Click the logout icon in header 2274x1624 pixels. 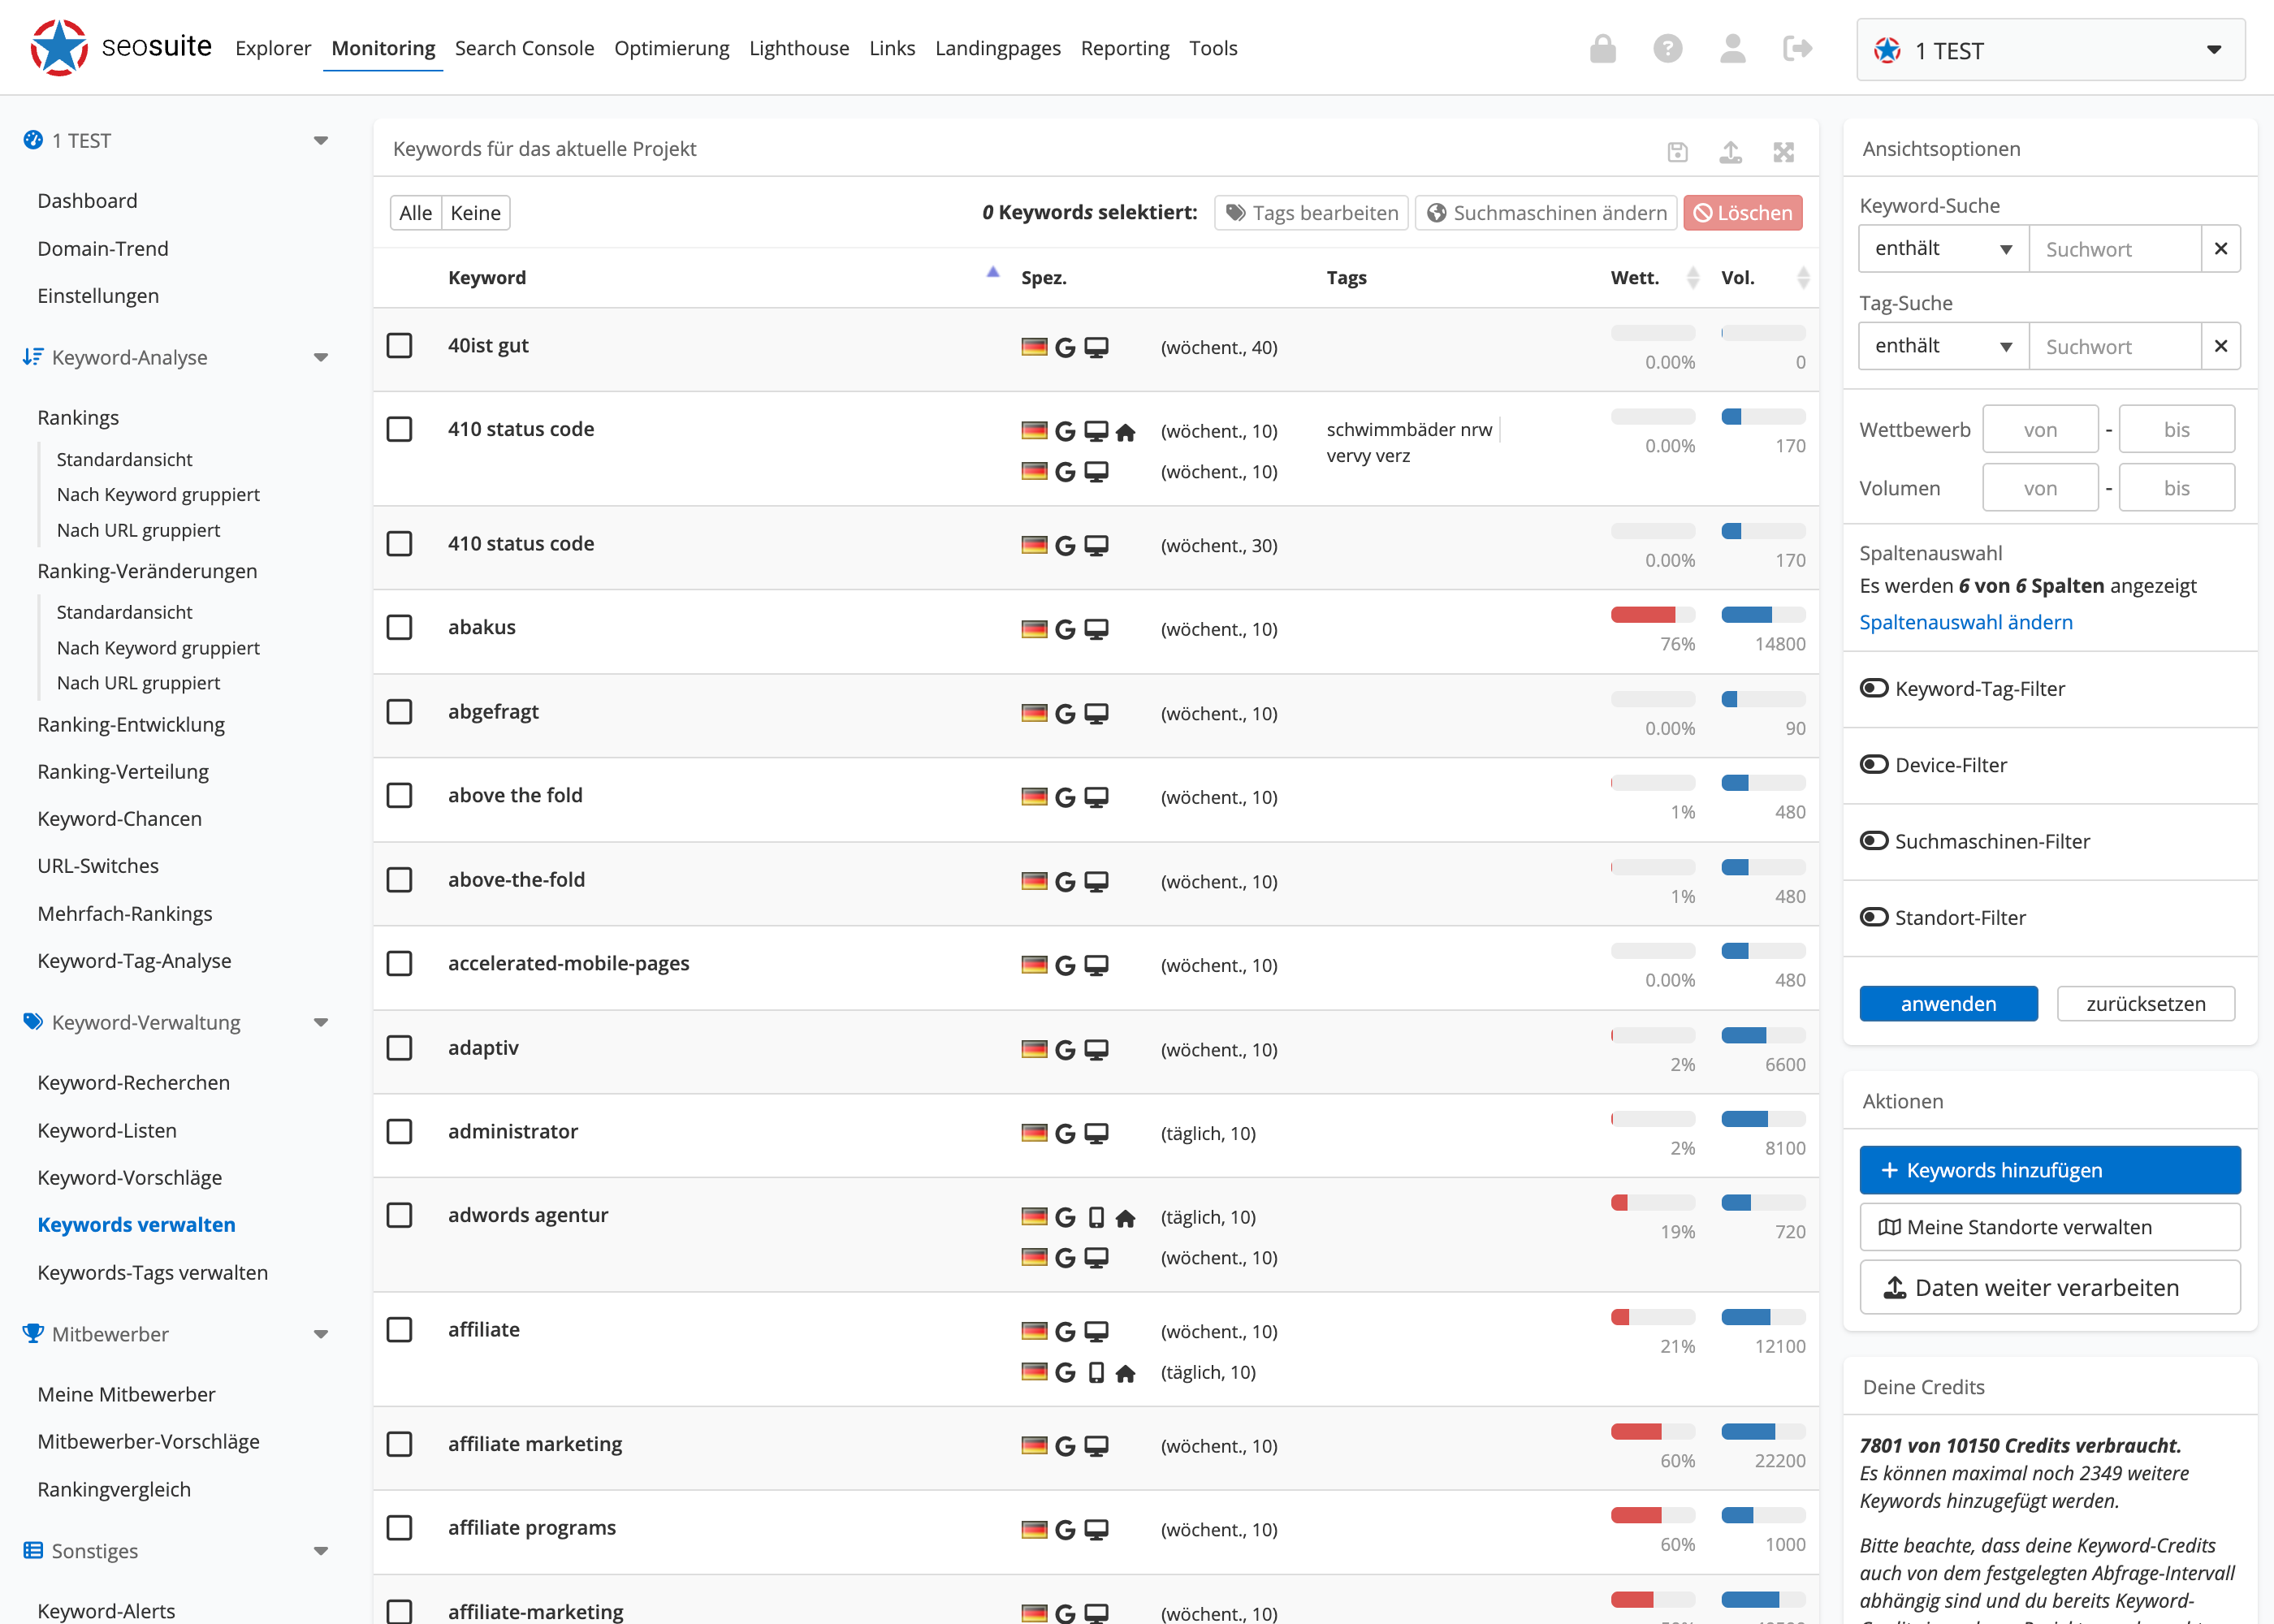[1797, 48]
